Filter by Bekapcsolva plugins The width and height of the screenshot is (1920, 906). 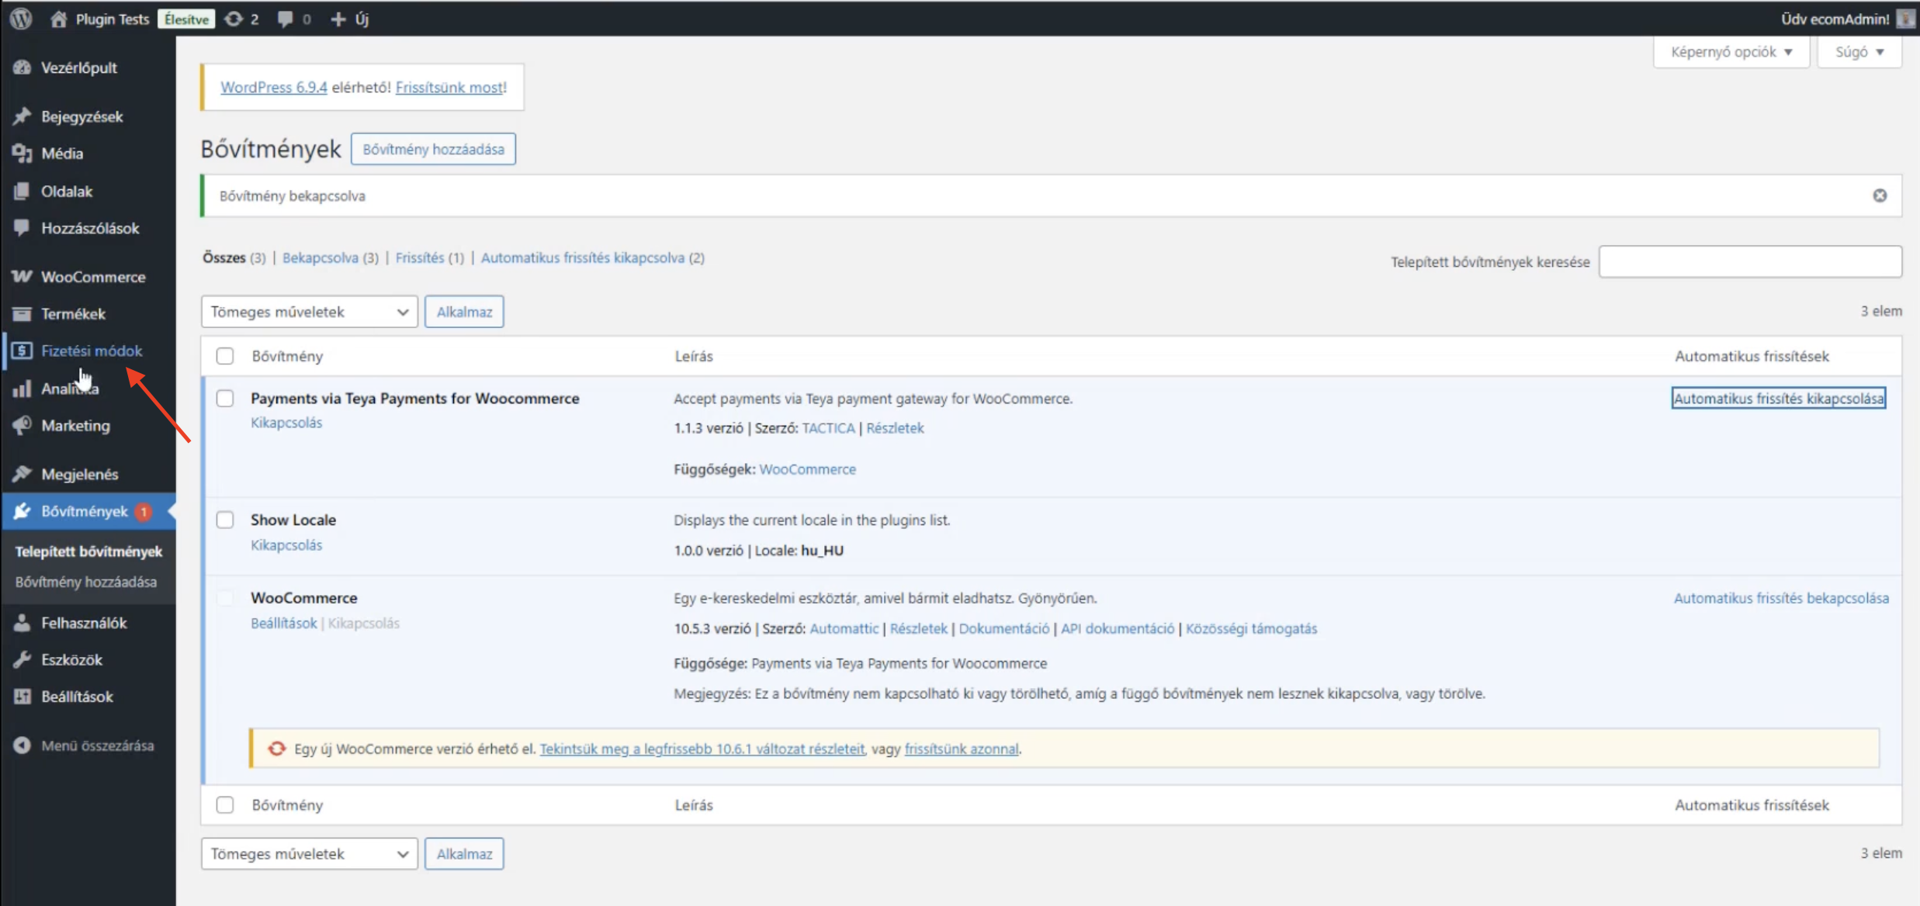tap(320, 258)
